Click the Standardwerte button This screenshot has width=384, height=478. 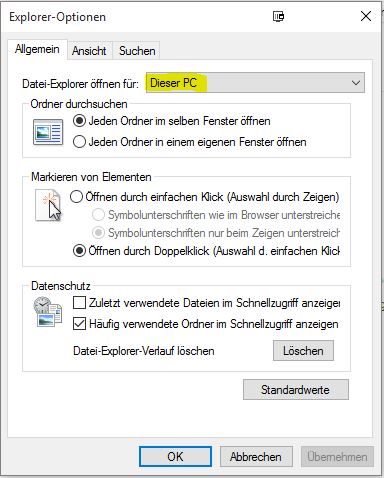[x=296, y=390]
